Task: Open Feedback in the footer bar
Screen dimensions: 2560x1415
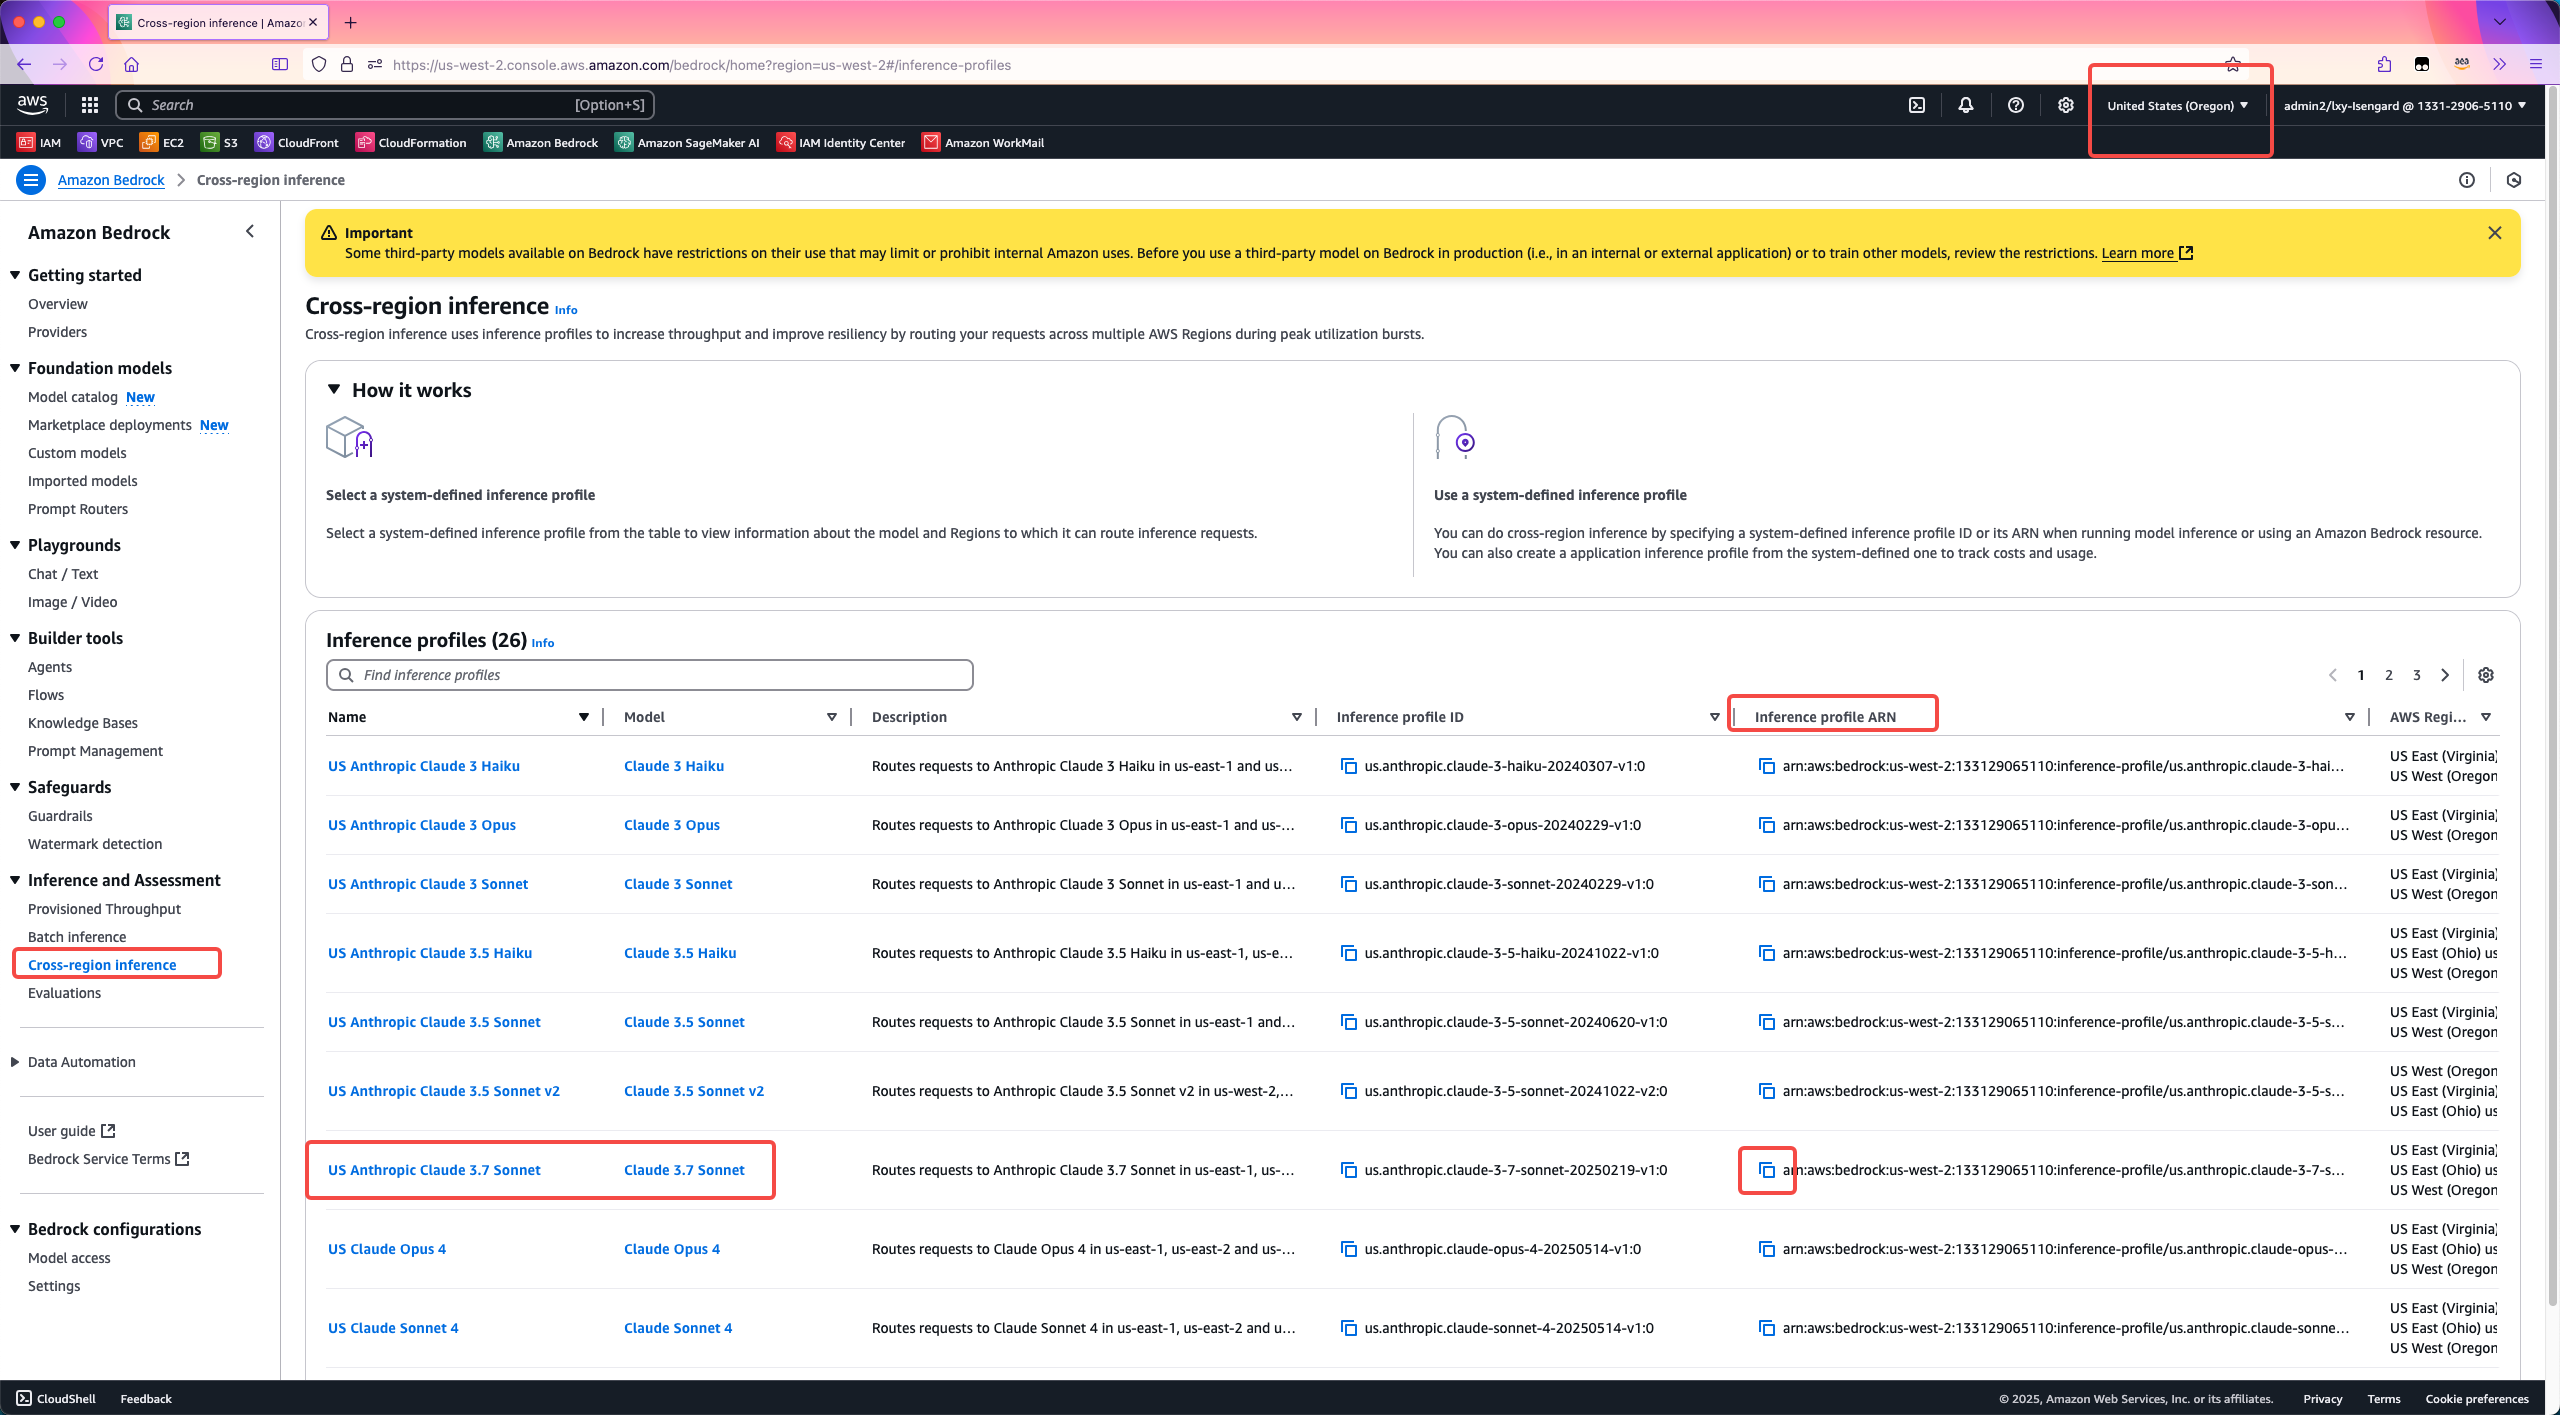Action: tap(146, 1398)
